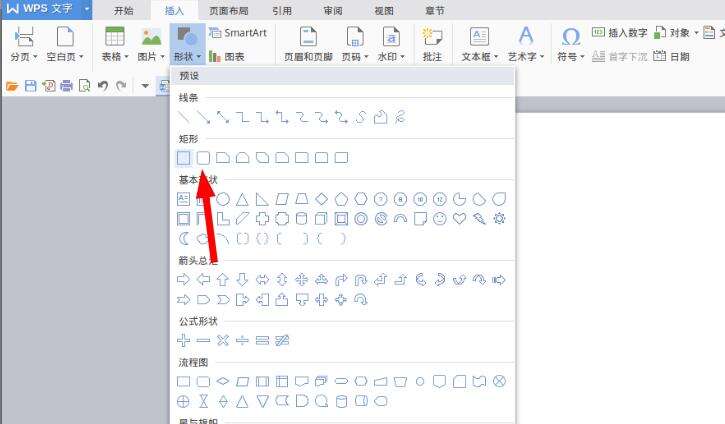Viewport: 725px width, 424px height.
Task: Open the 章节 tab
Action: tap(435, 10)
